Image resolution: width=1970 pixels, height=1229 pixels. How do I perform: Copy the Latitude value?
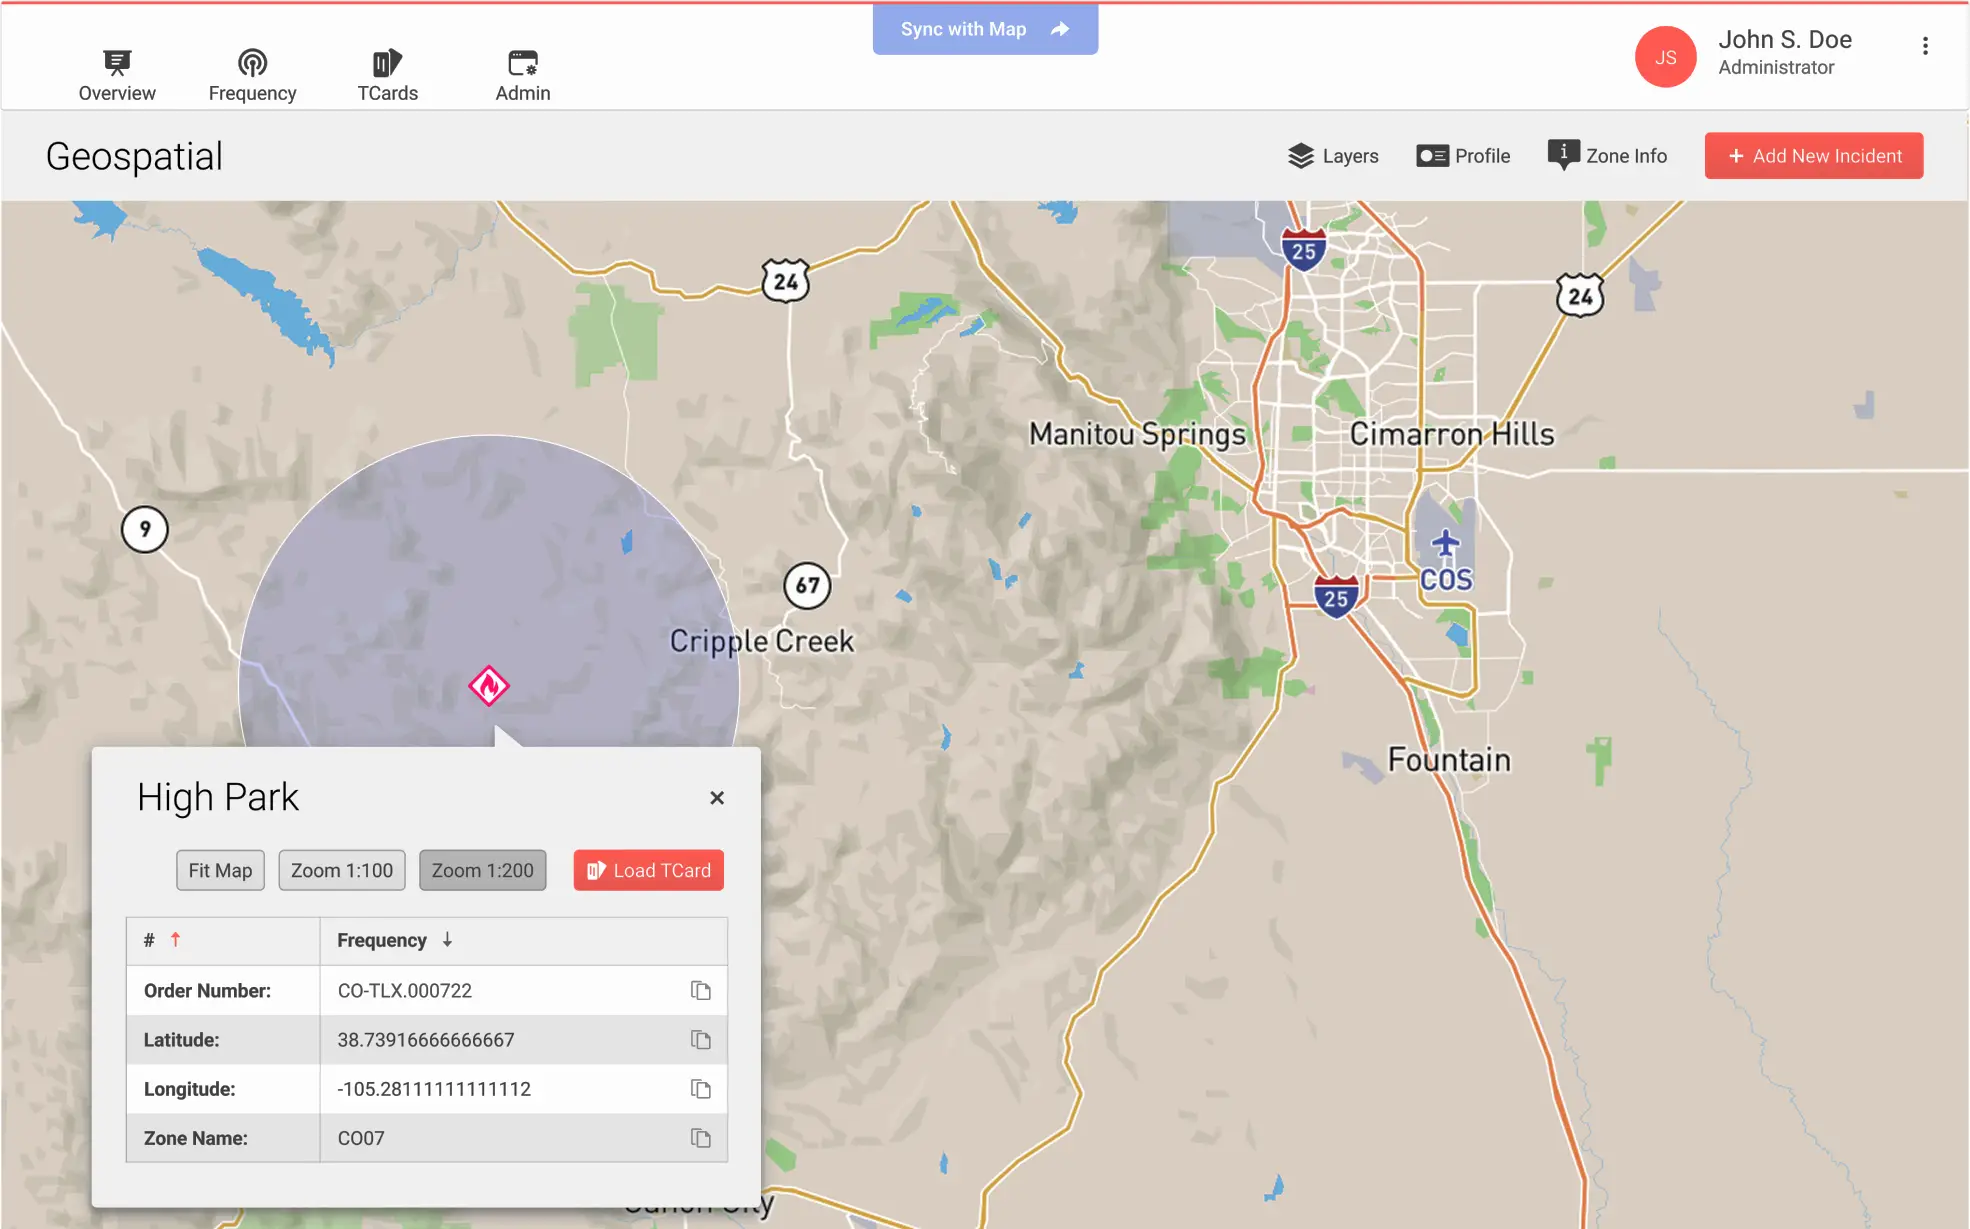tap(700, 1040)
